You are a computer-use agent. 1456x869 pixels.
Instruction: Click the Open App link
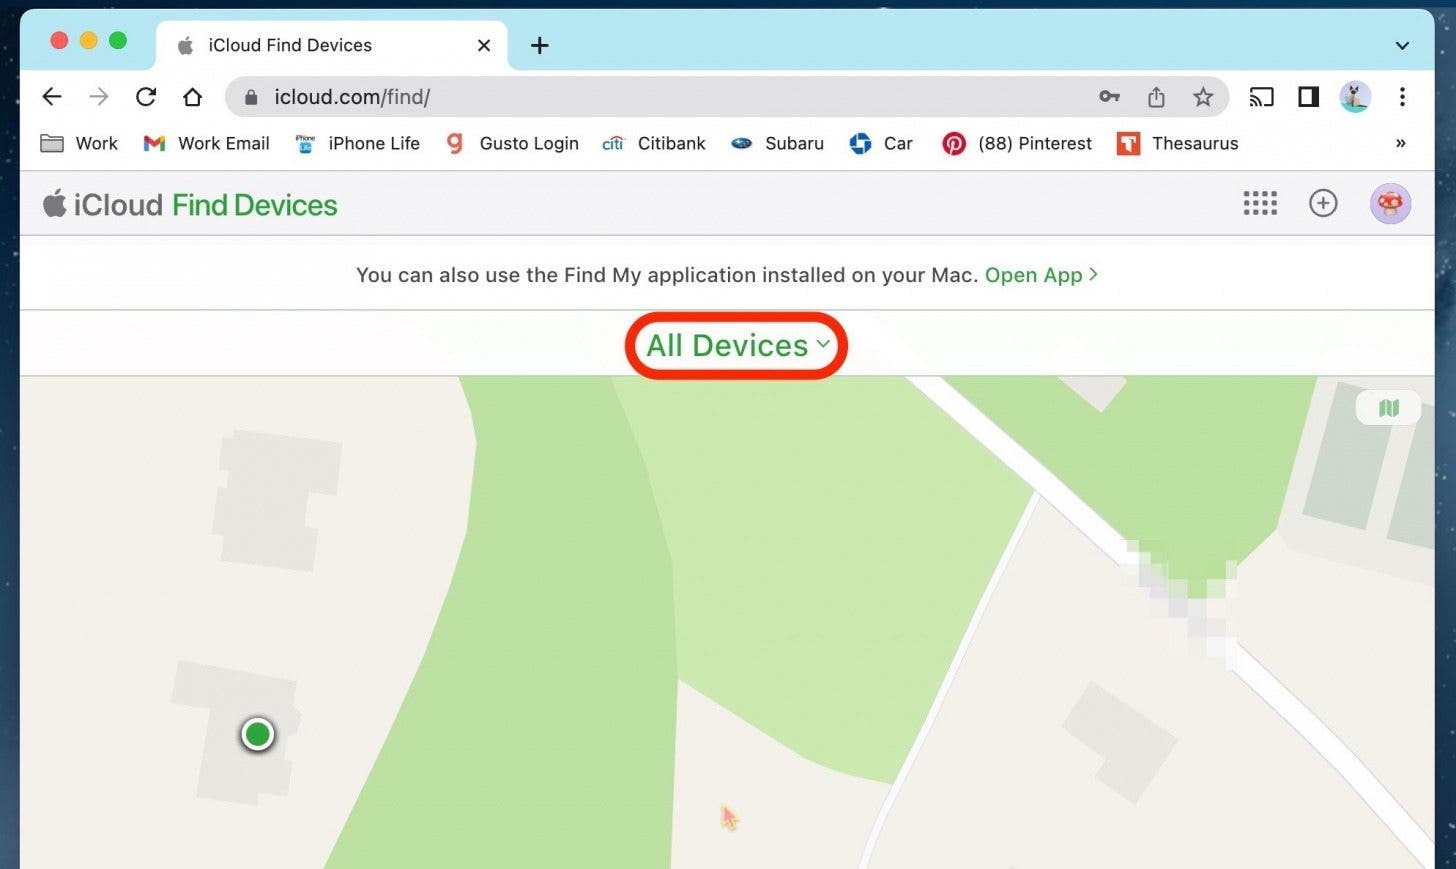(x=1033, y=275)
